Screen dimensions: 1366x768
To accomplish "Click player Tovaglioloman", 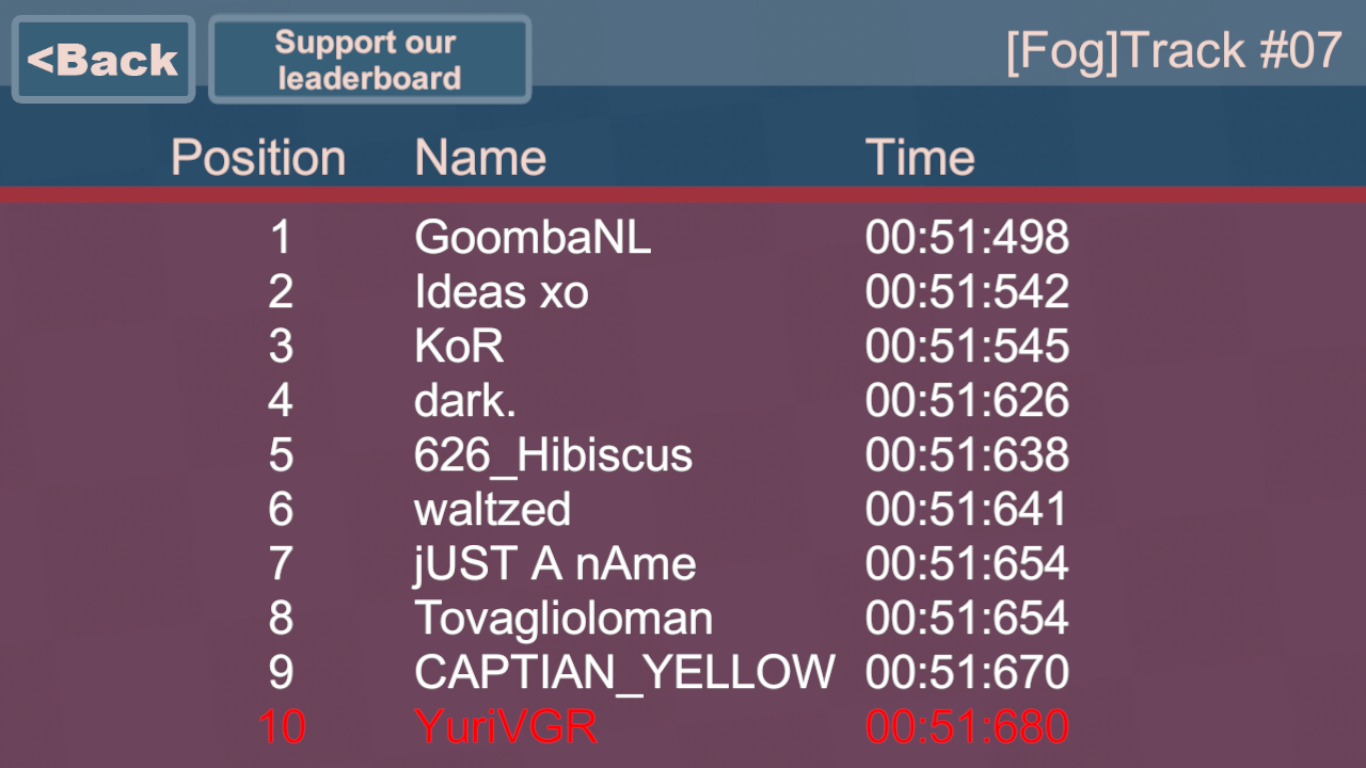I will [563, 618].
